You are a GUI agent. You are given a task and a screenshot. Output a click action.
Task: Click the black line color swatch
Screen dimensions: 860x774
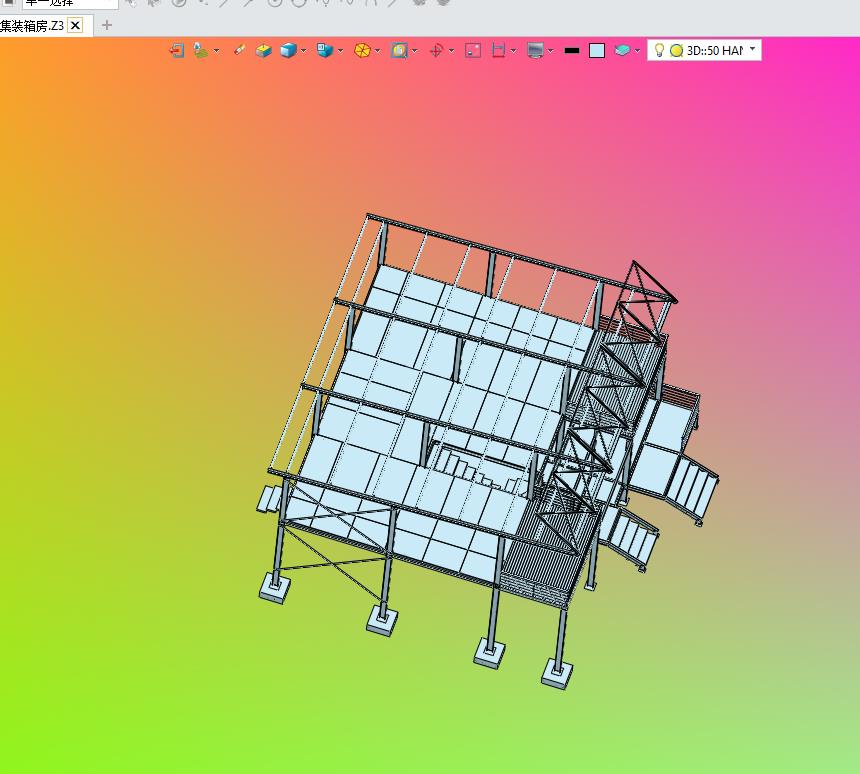[x=572, y=50]
